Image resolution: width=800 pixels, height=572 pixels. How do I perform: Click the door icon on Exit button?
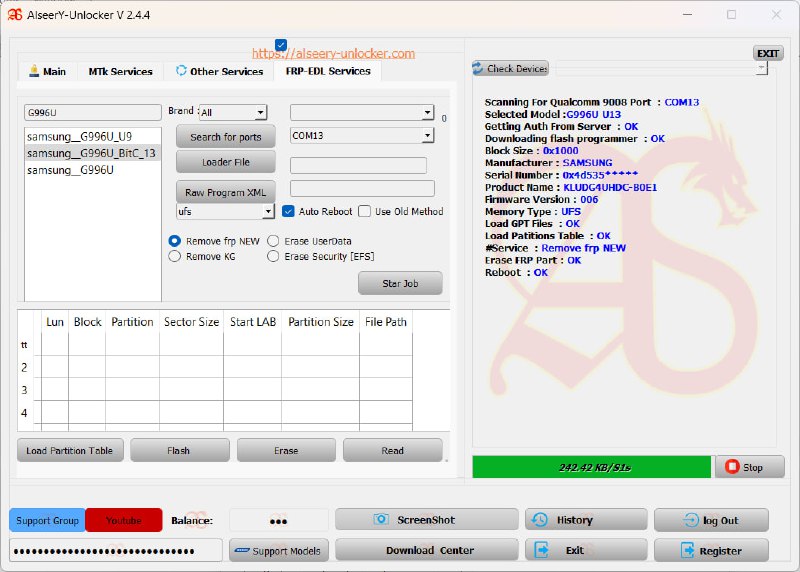541,550
